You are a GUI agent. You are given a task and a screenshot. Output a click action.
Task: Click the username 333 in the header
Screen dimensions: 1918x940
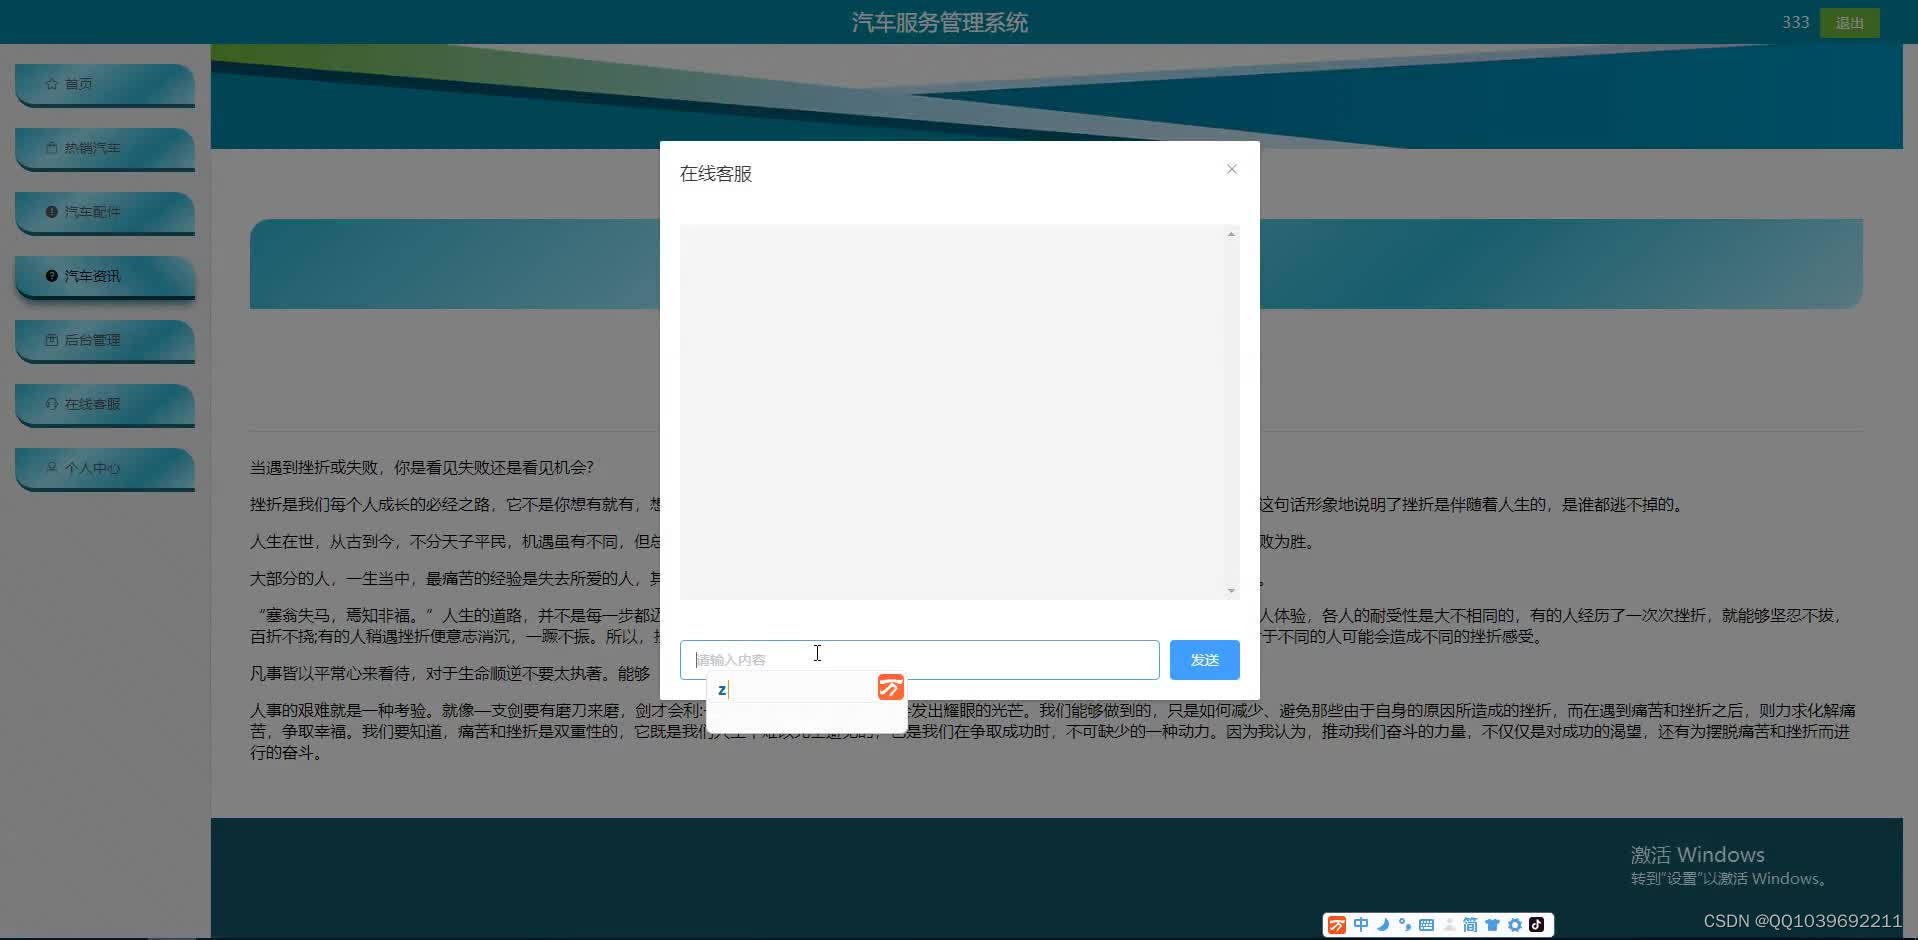click(x=1795, y=22)
